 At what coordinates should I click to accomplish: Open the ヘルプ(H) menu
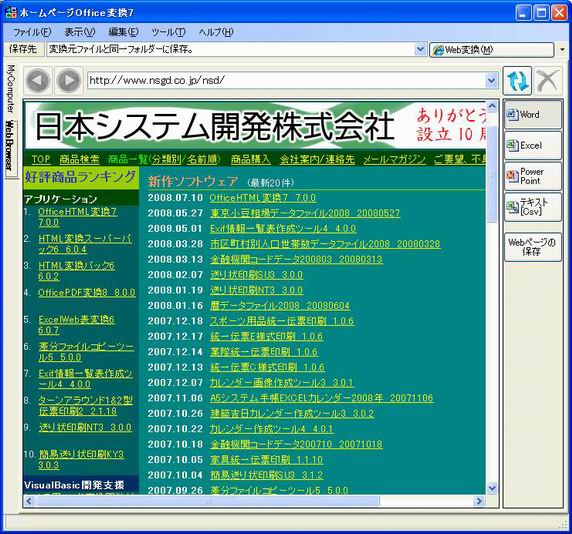point(216,32)
